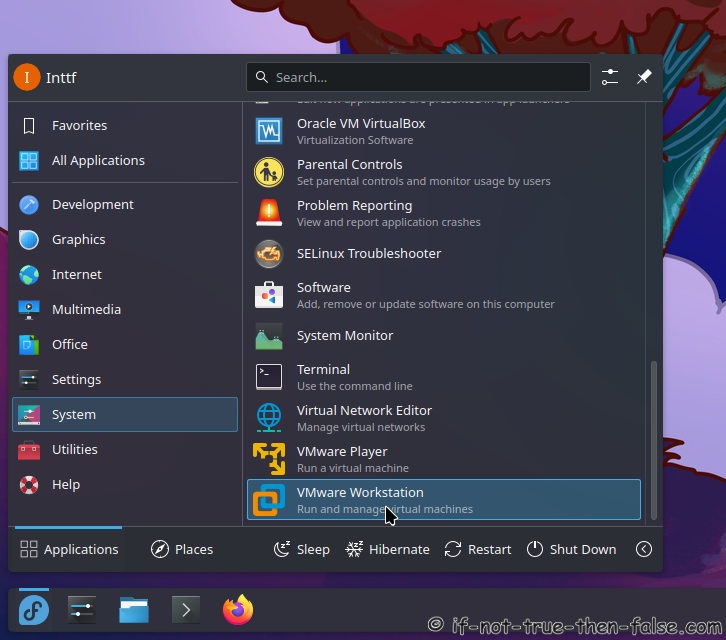This screenshot has height=640, width=726.
Task: Click 'View and report application crashes' text
Action: (x=389, y=222)
